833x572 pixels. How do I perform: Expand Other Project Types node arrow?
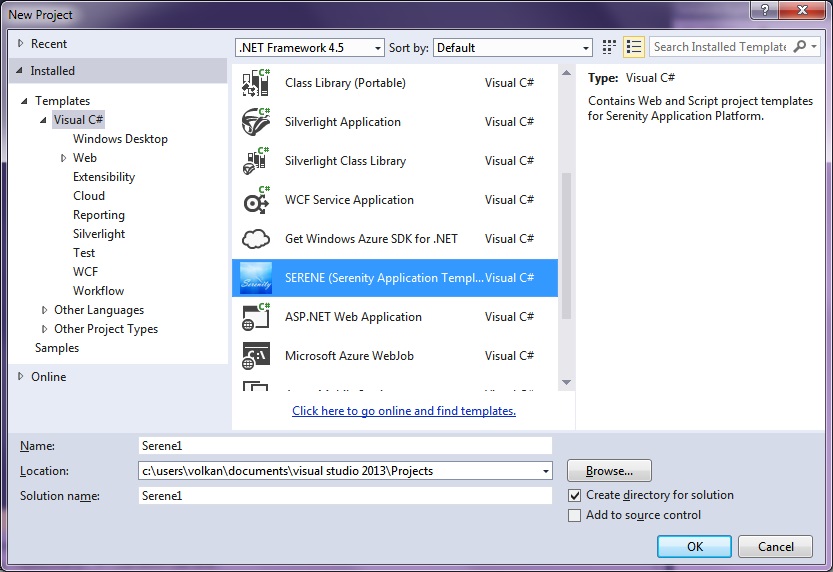[x=44, y=329]
